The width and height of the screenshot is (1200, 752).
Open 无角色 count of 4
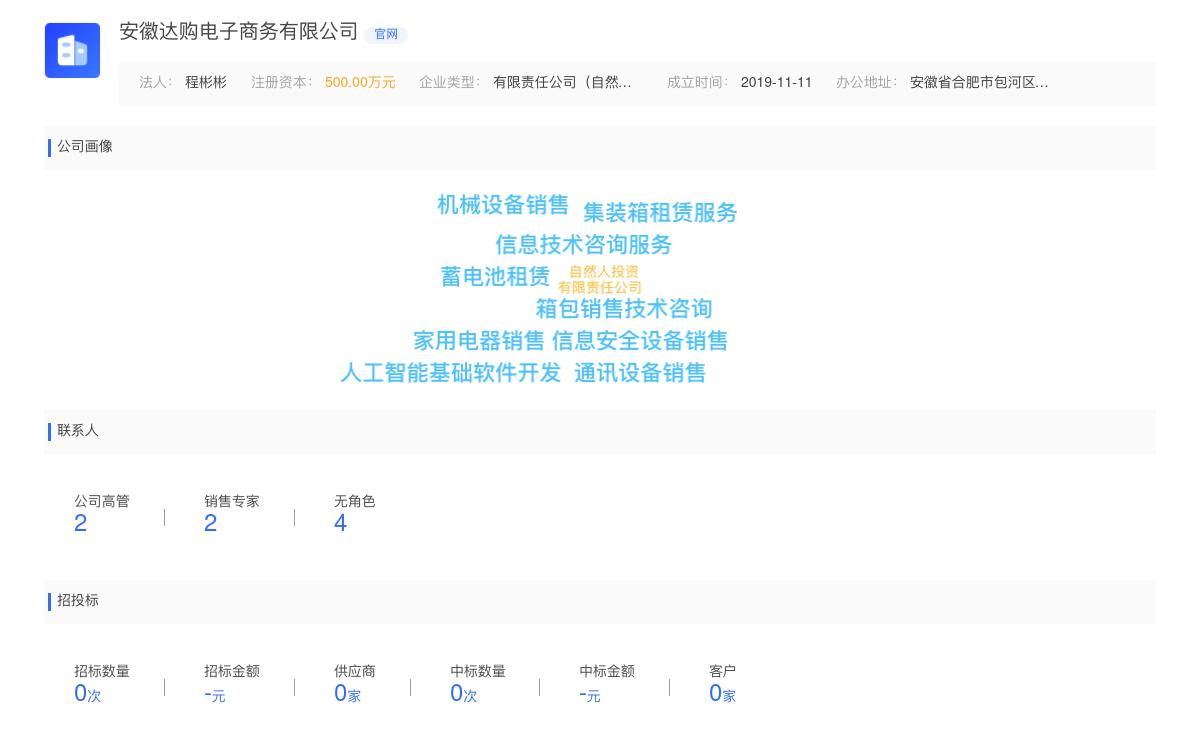point(341,523)
